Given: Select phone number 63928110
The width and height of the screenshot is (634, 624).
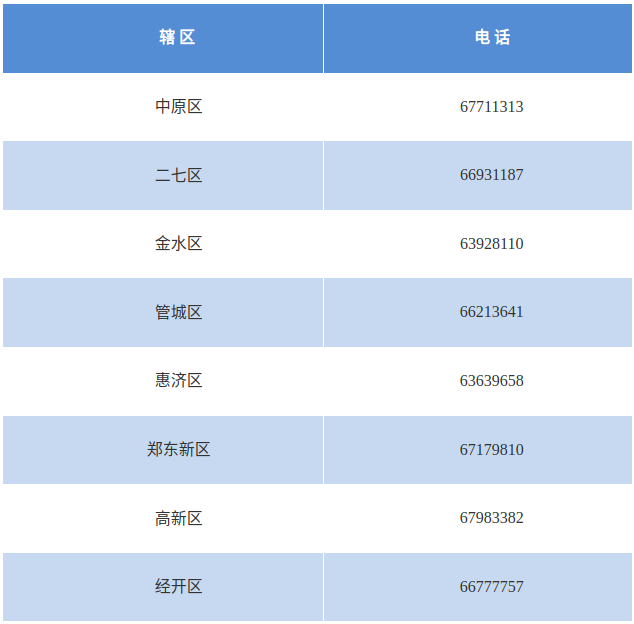Looking at the screenshot, I should coord(491,244).
